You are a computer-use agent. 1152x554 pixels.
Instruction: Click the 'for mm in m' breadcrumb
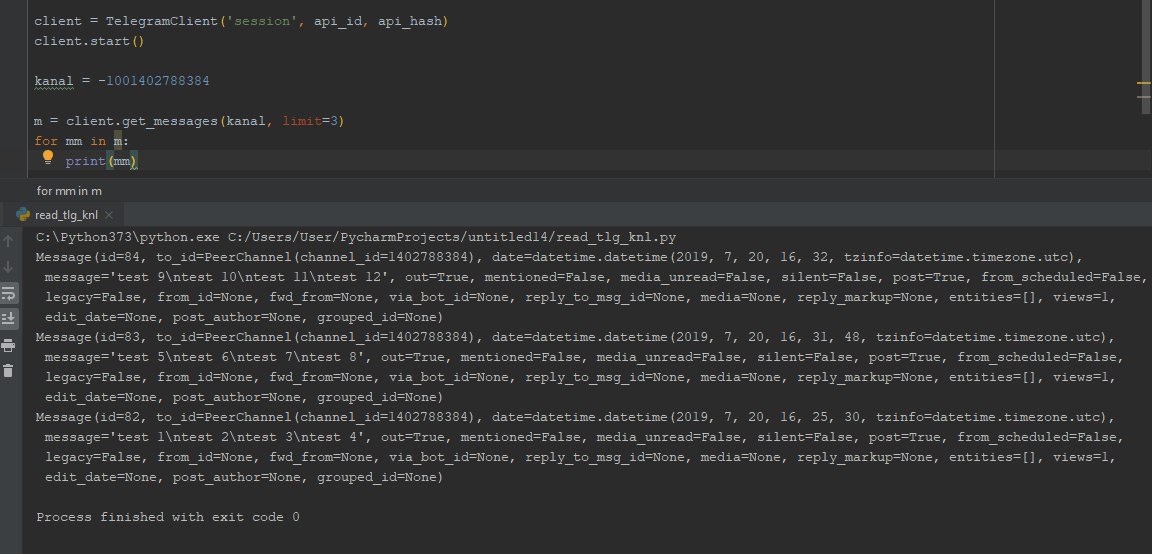pos(69,191)
